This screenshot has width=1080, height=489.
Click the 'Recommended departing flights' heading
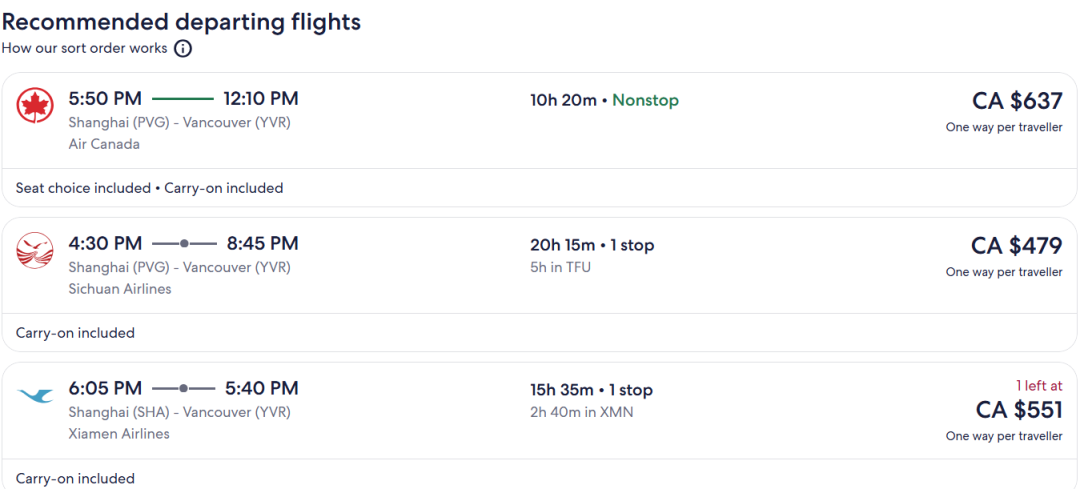pyautogui.click(x=181, y=22)
